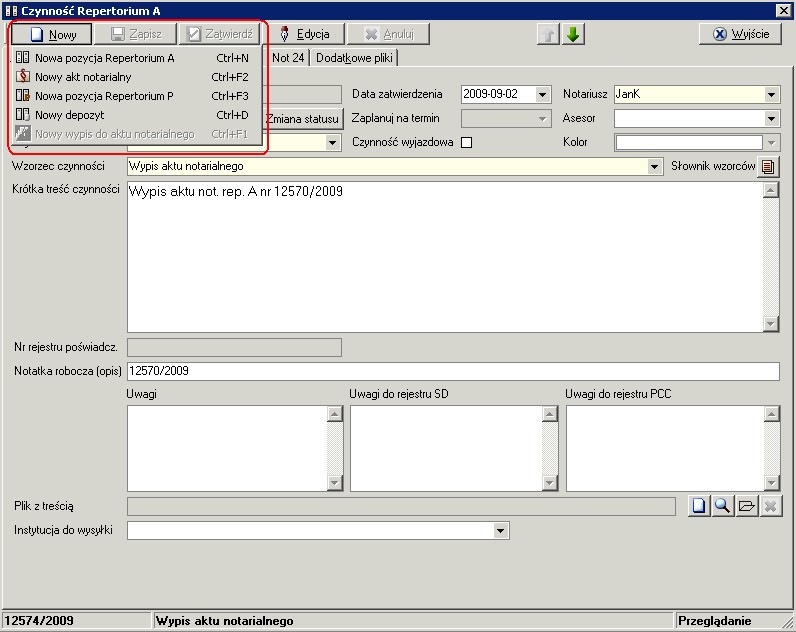Click the open folder file icon
Screen dimensions: 796x632
click(746, 507)
